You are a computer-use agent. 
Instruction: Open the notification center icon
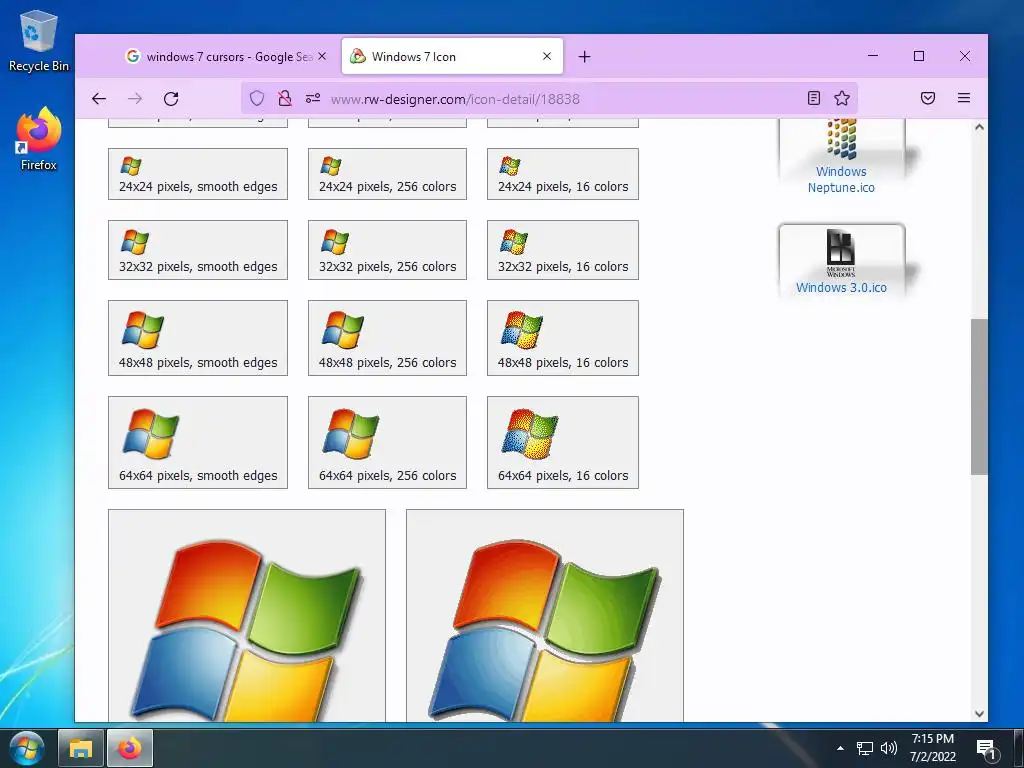(985, 749)
